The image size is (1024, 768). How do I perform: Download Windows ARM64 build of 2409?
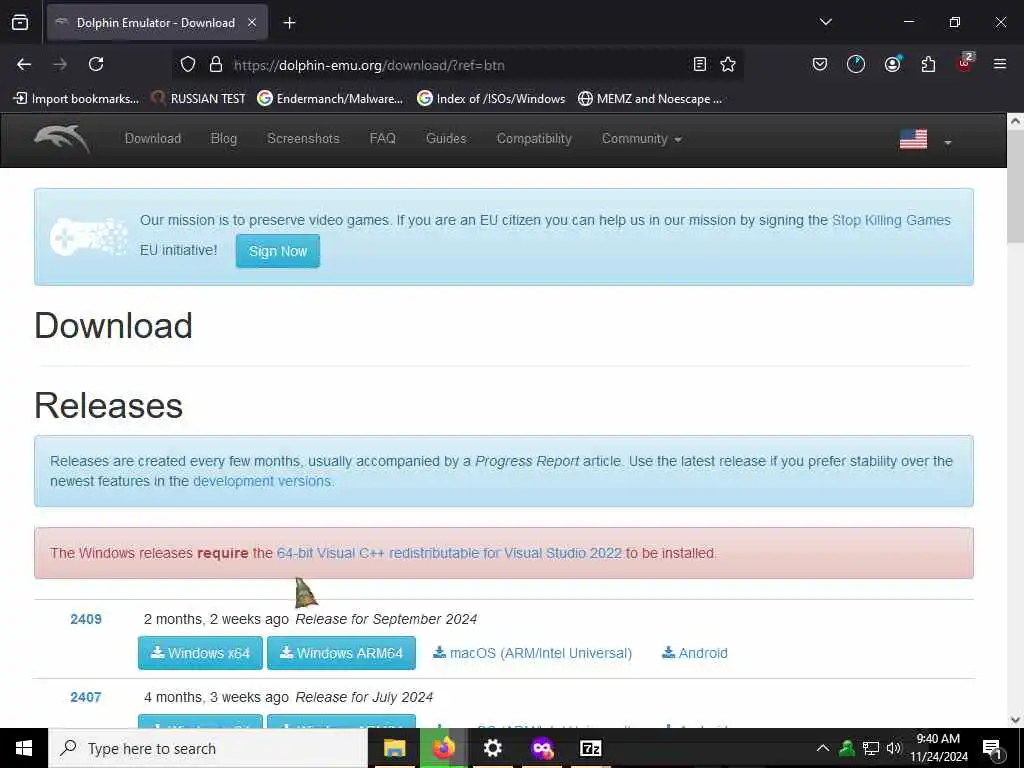341,653
